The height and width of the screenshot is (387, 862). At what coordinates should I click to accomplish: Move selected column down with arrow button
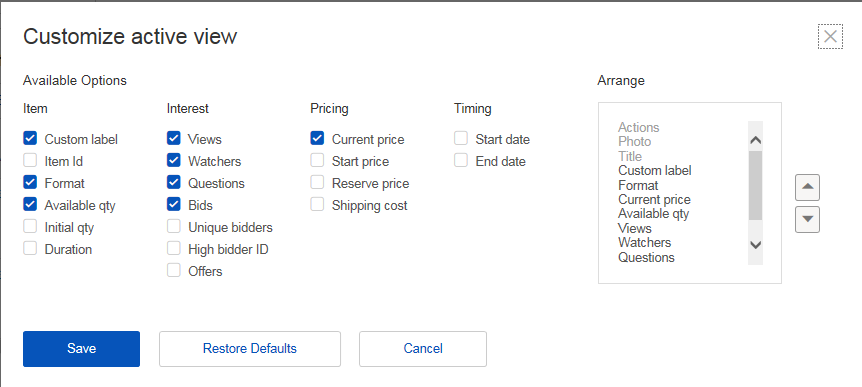[807, 219]
